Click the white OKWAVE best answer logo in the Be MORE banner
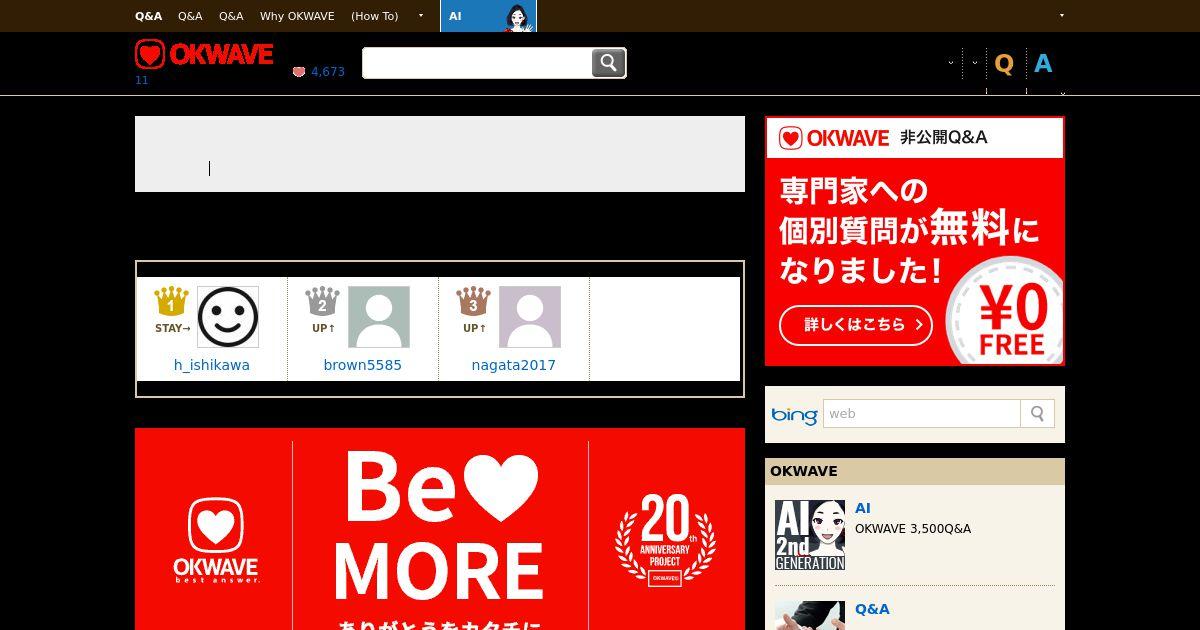Screen dimensions: 1200x630 tap(216, 540)
